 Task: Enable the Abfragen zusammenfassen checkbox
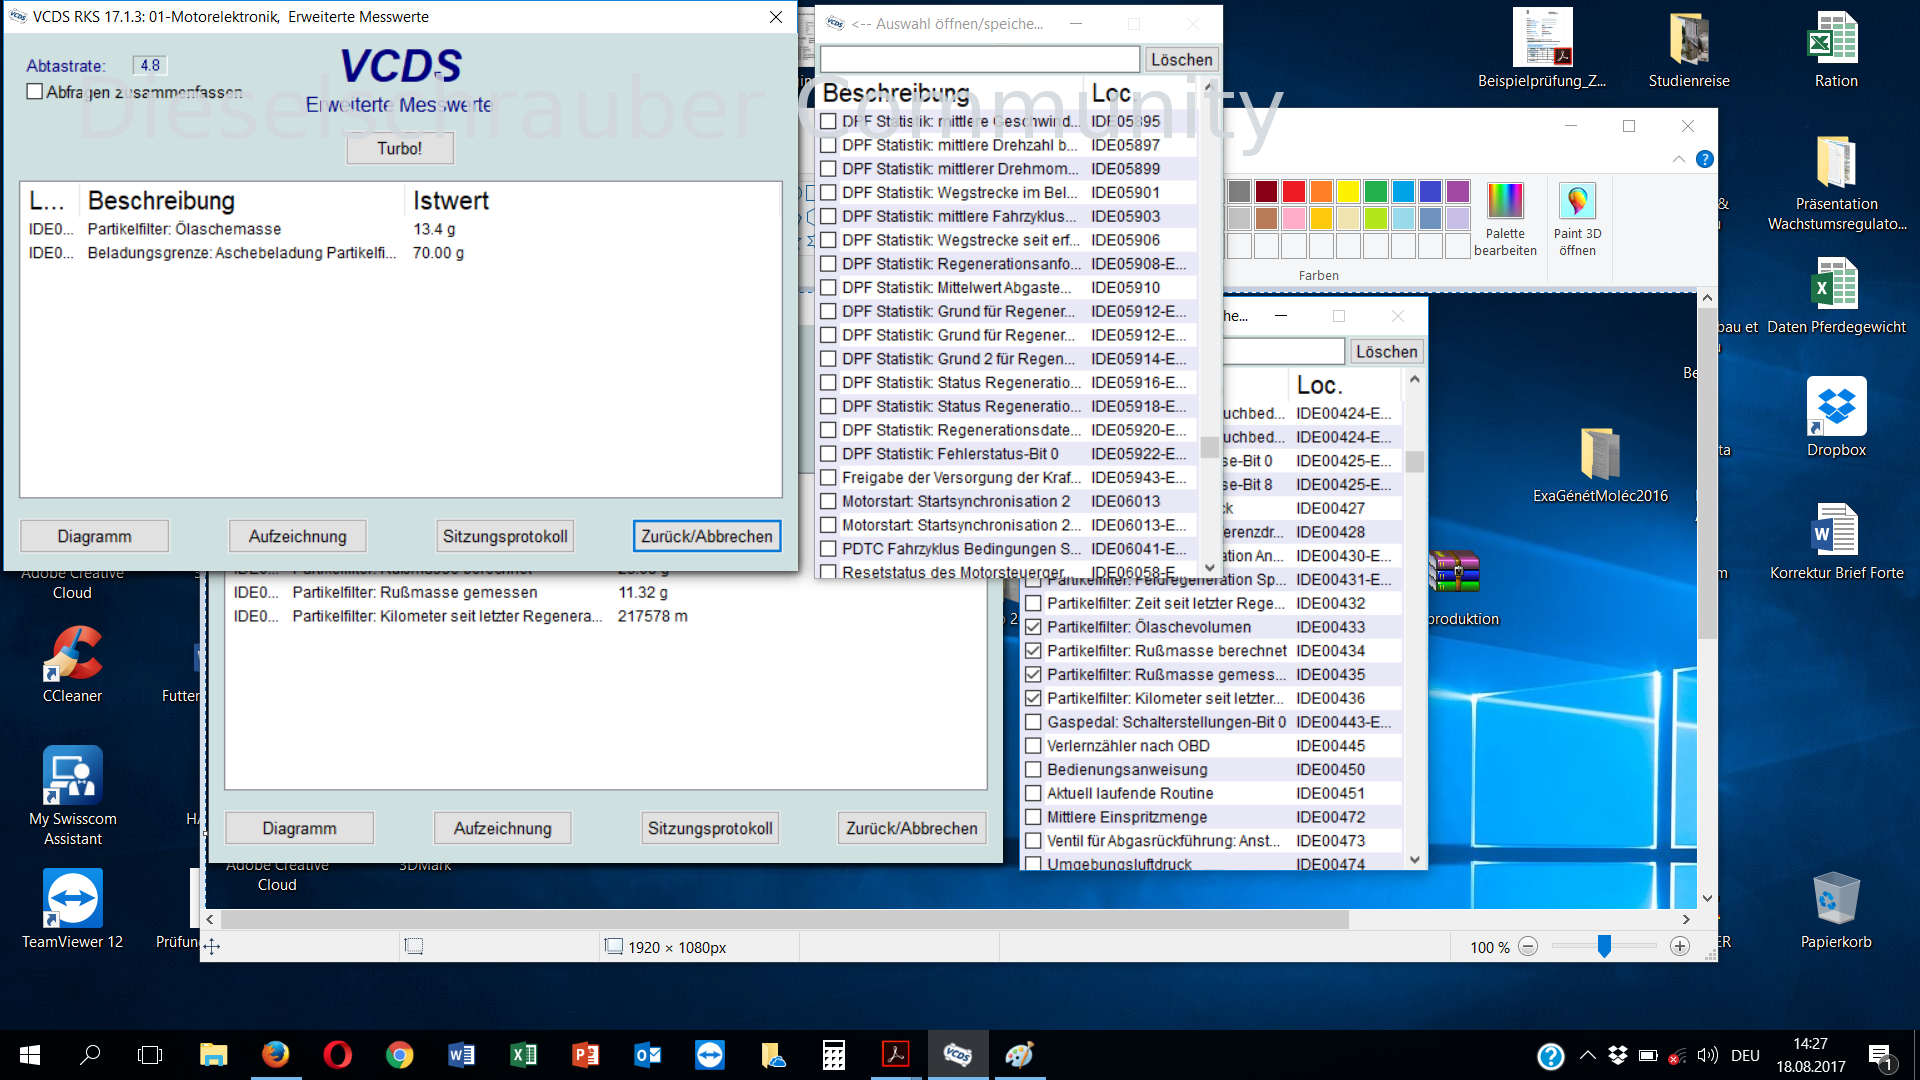tap(35, 92)
